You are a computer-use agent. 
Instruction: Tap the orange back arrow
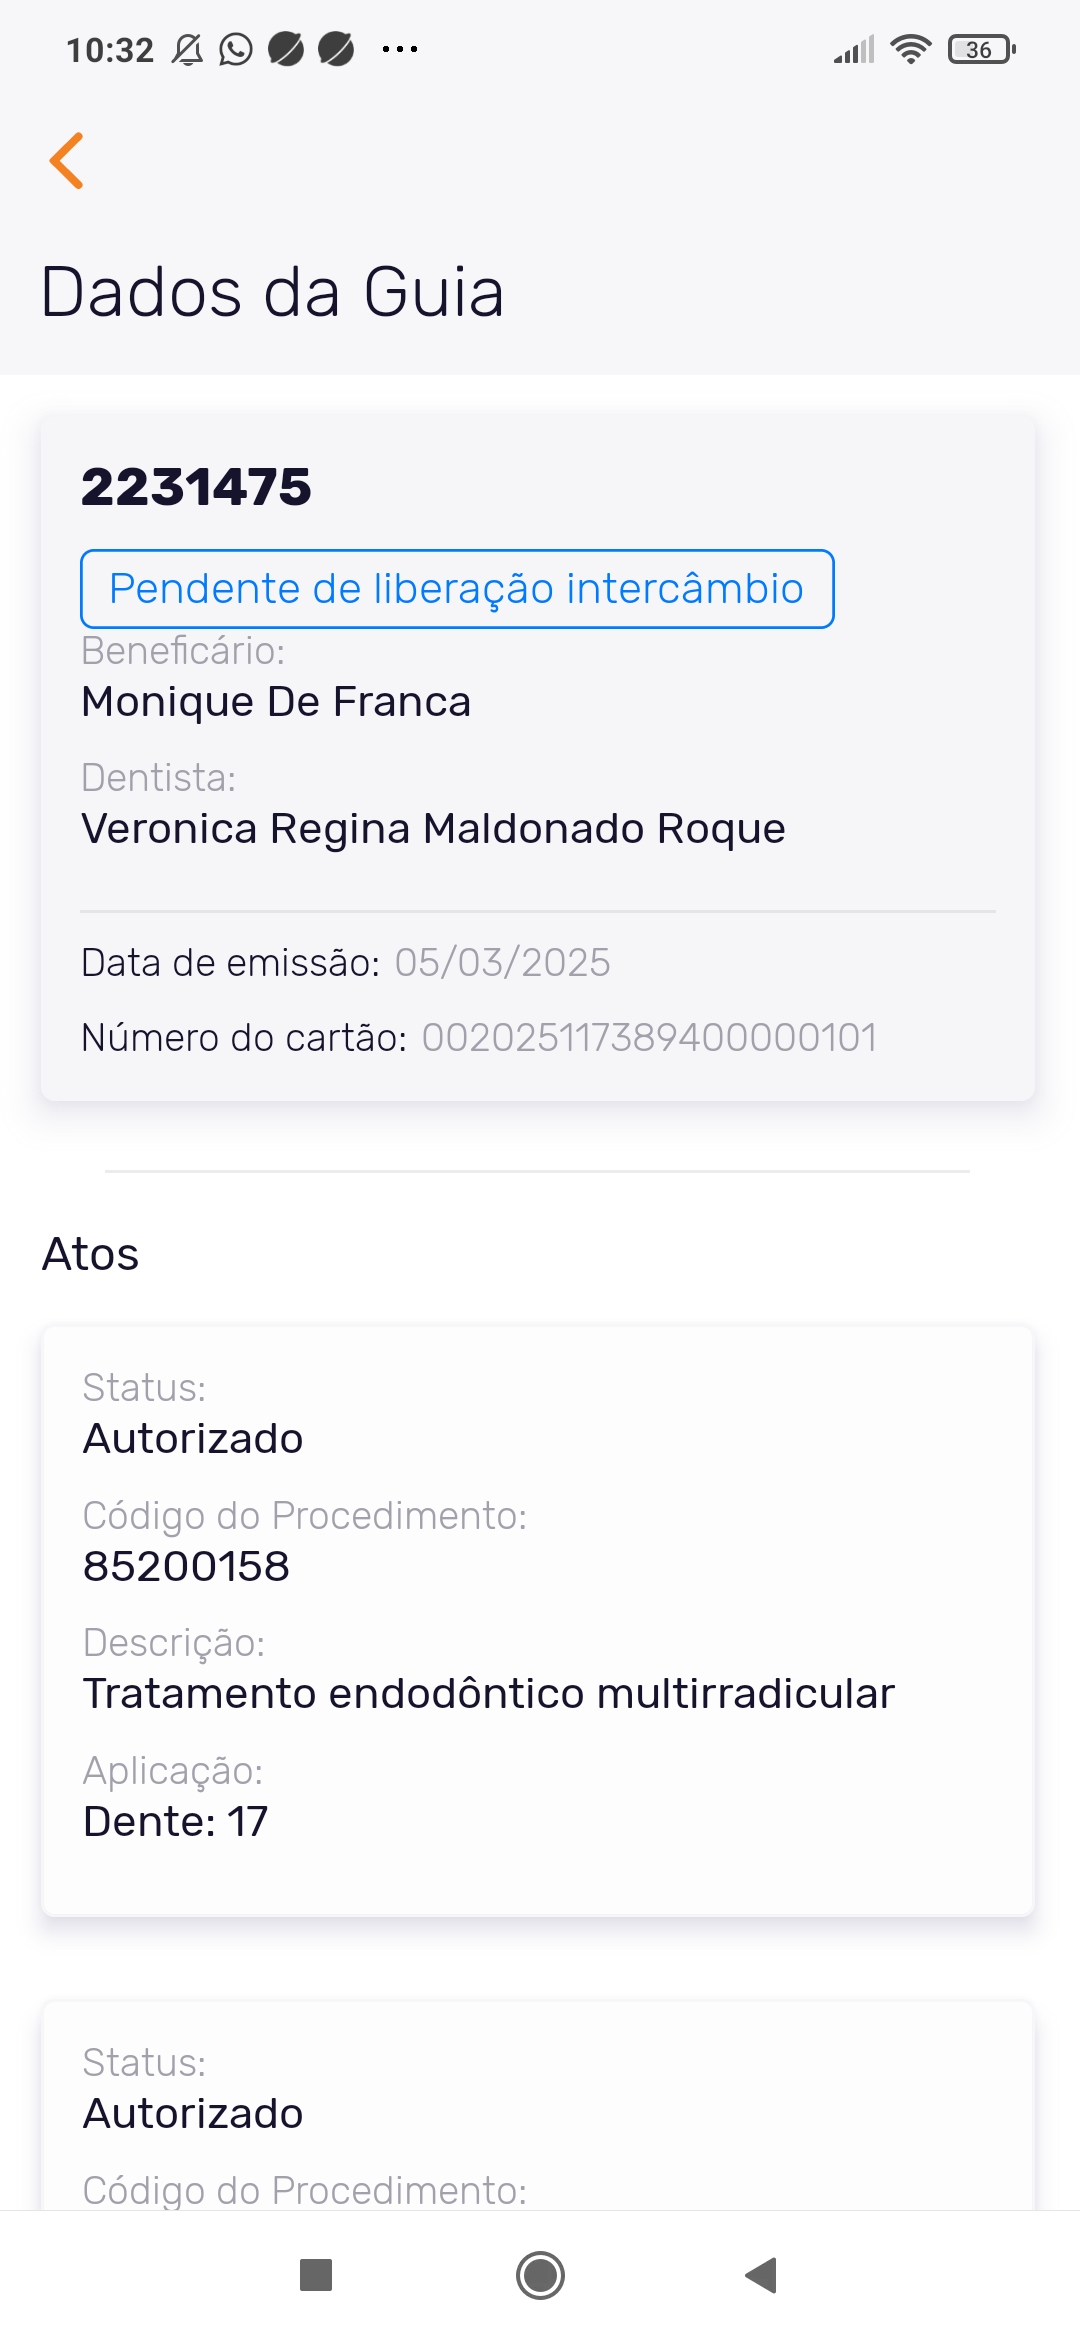click(x=67, y=160)
